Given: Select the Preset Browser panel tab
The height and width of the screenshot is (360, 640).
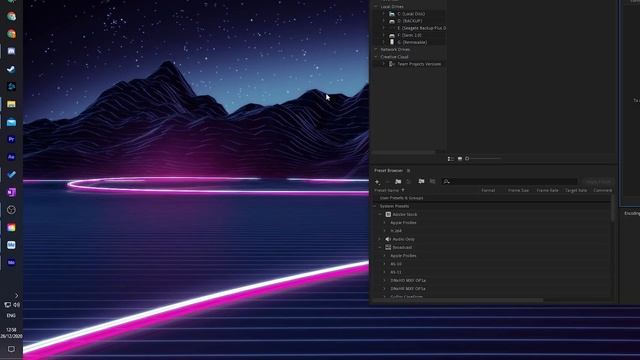Looking at the screenshot, I should coord(389,171).
